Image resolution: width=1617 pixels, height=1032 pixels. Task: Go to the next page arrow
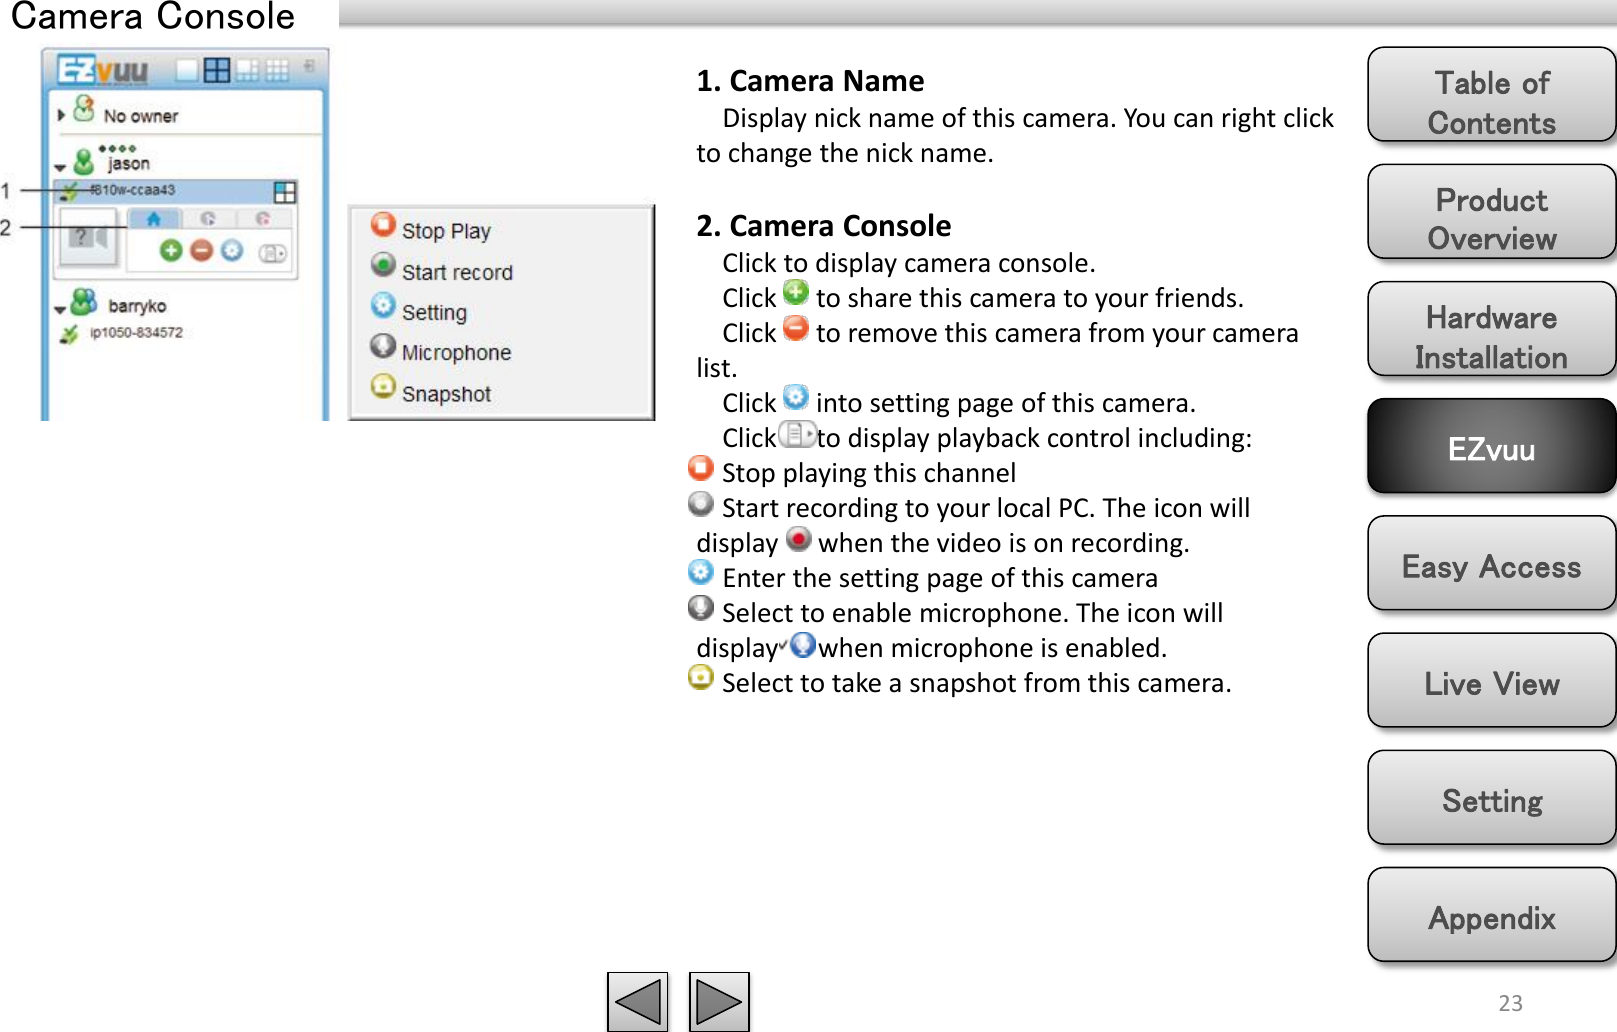[719, 1001]
